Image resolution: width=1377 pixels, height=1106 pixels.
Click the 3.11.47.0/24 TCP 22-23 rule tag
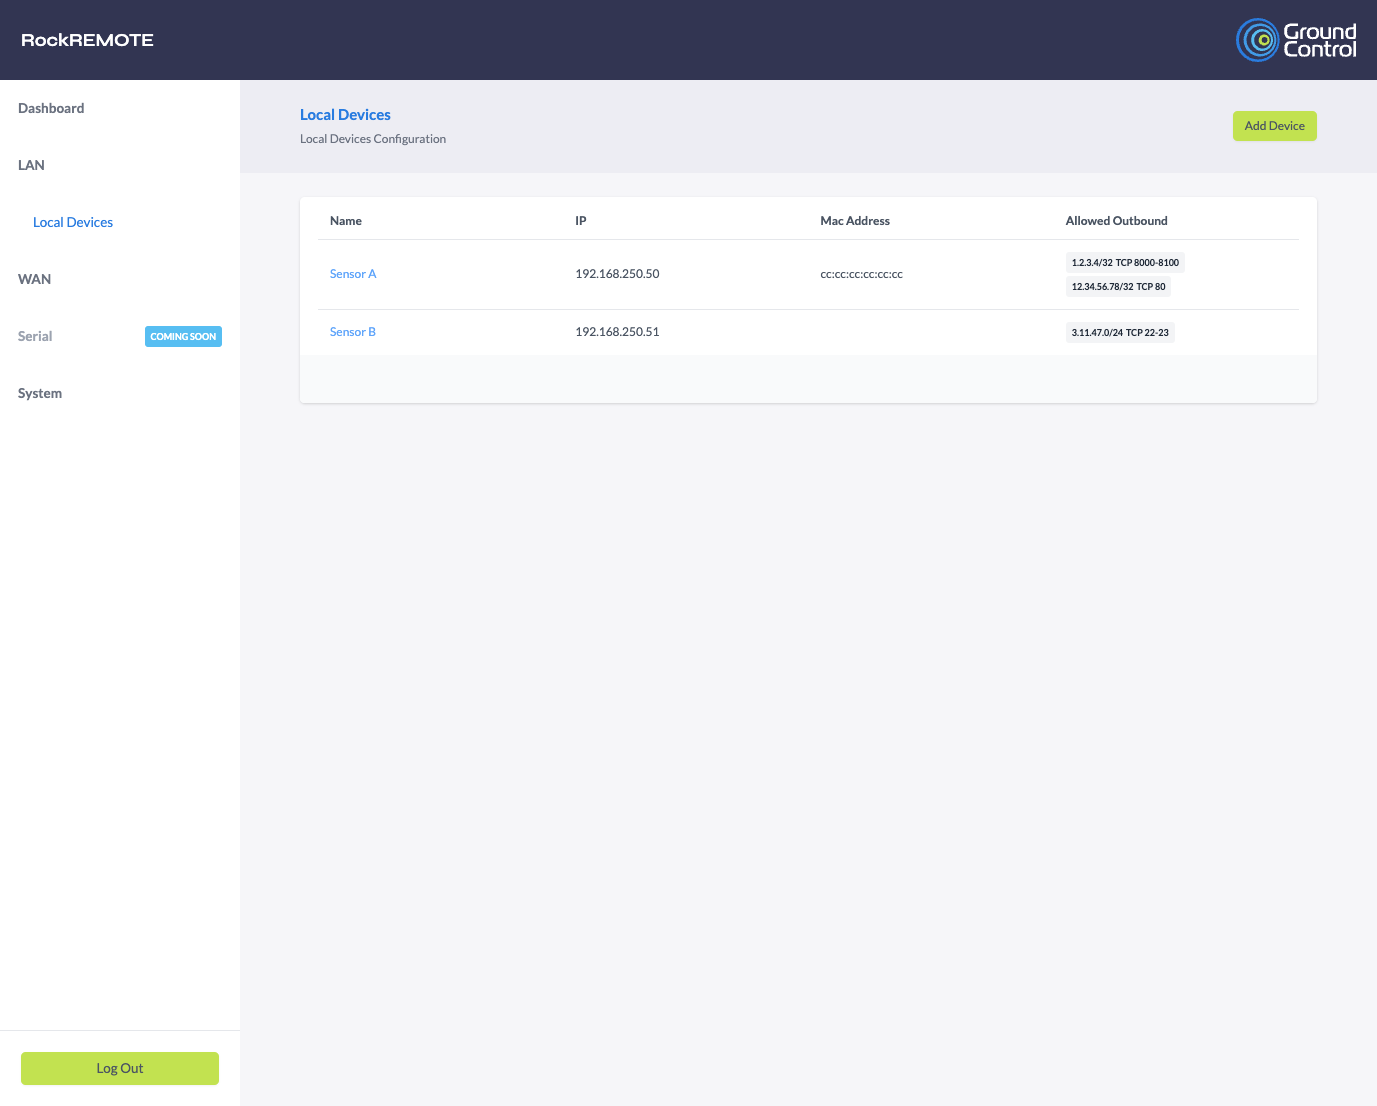click(1120, 333)
